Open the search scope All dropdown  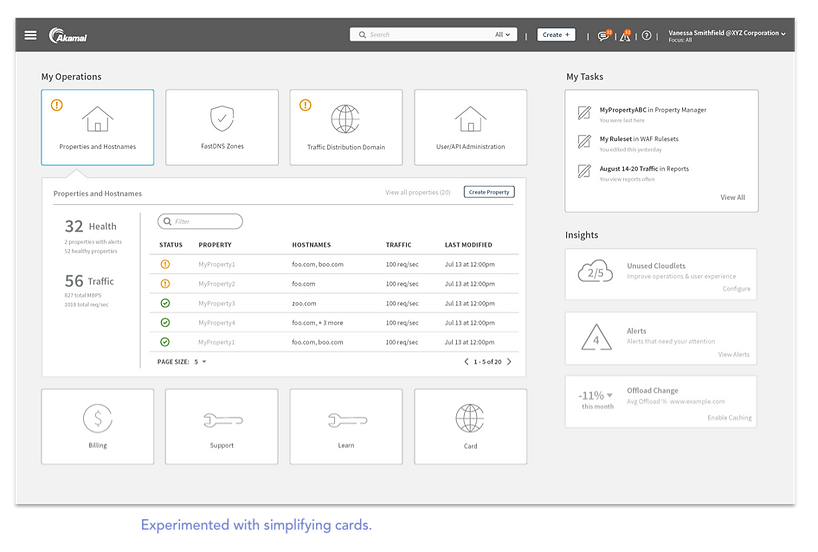(x=502, y=34)
